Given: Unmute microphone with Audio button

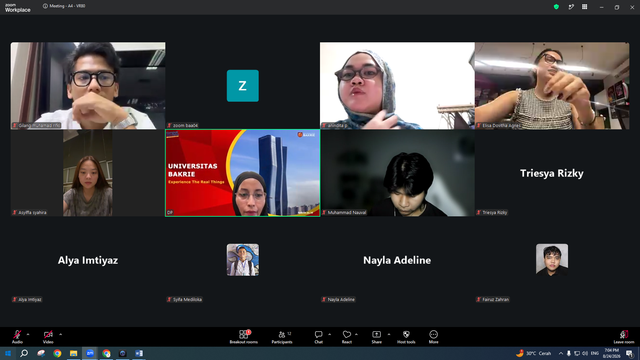Looking at the screenshot, I should point(17,337).
